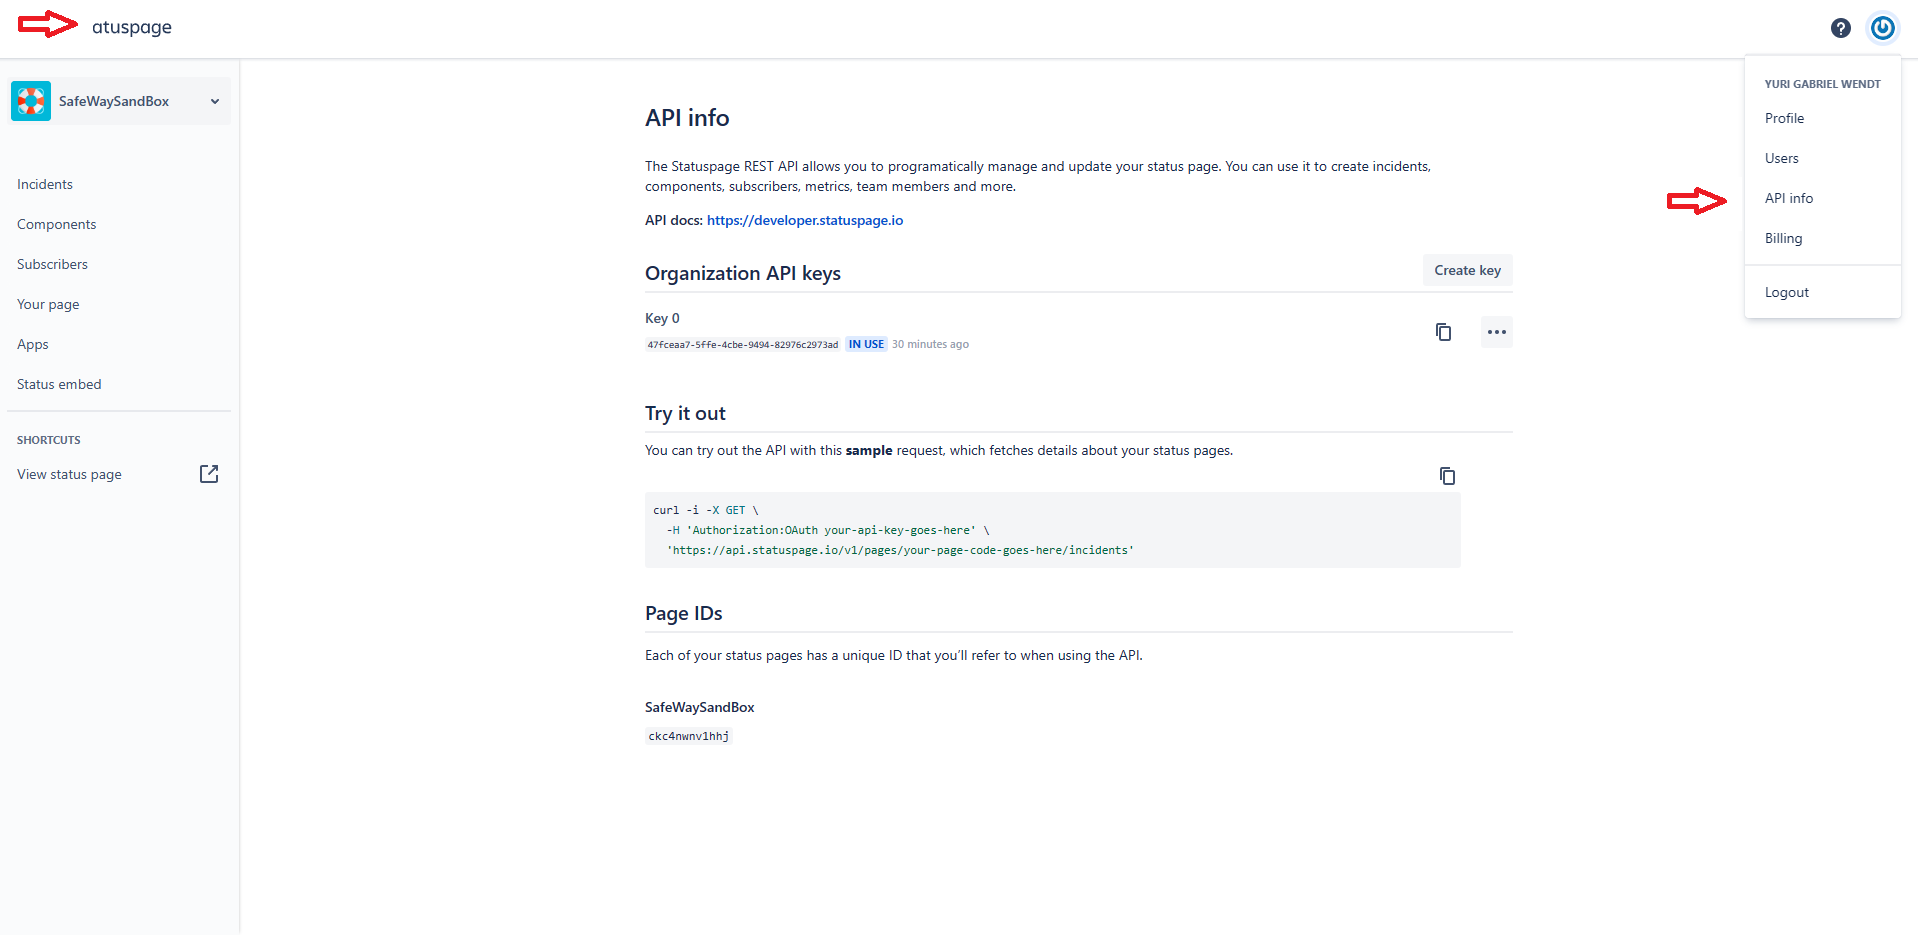Click the Try it out heading

(x=685, y=413)
